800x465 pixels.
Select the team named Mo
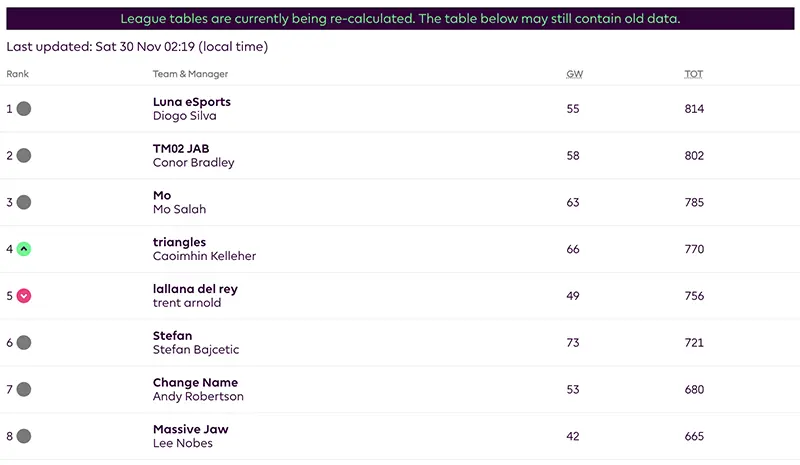coord(162,196)
